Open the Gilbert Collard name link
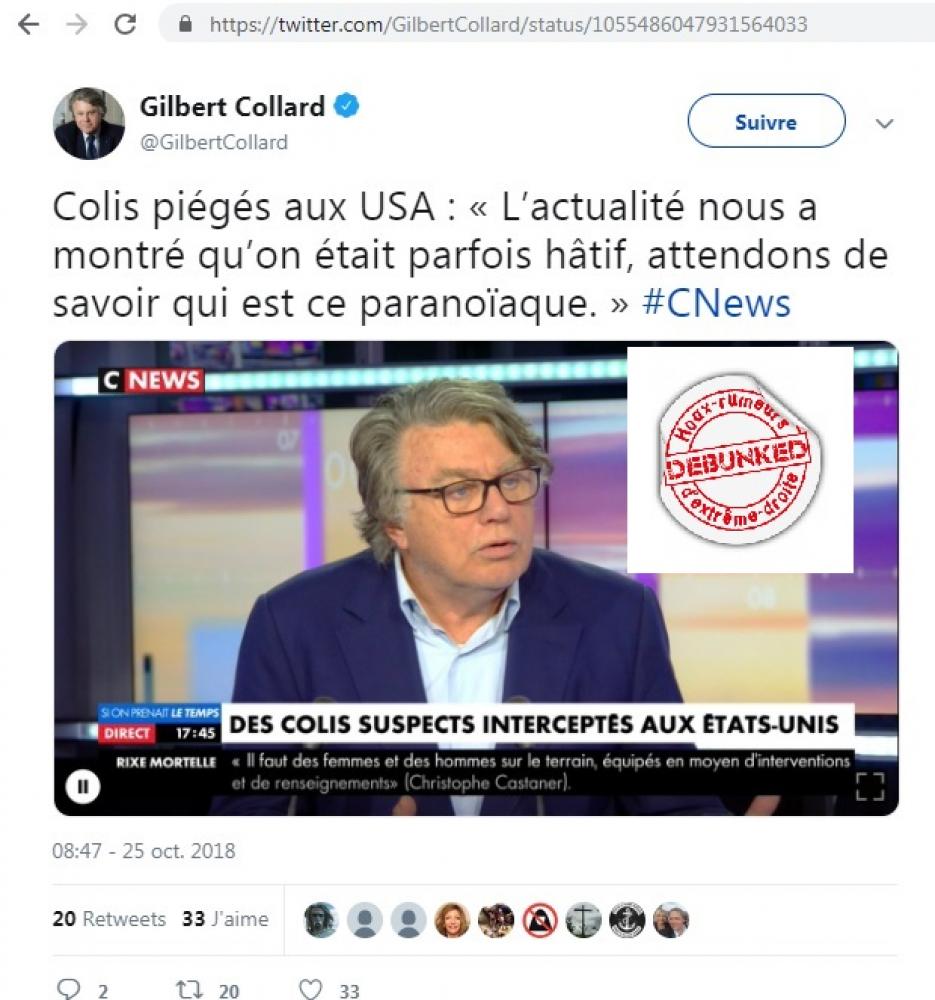935x1000 pixels. 232,107
